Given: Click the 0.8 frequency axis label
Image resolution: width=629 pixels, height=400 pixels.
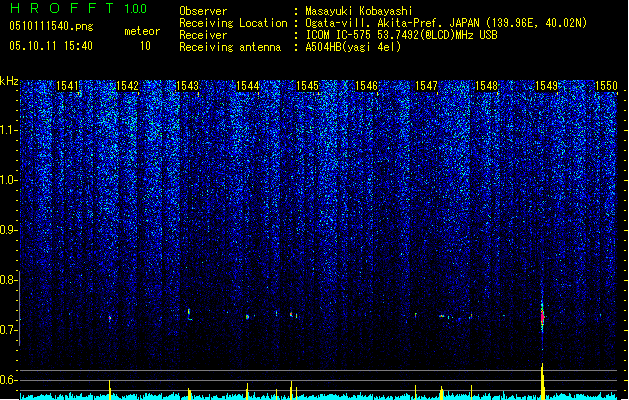Looking at the screenshot, I should (x=8, y=280).
